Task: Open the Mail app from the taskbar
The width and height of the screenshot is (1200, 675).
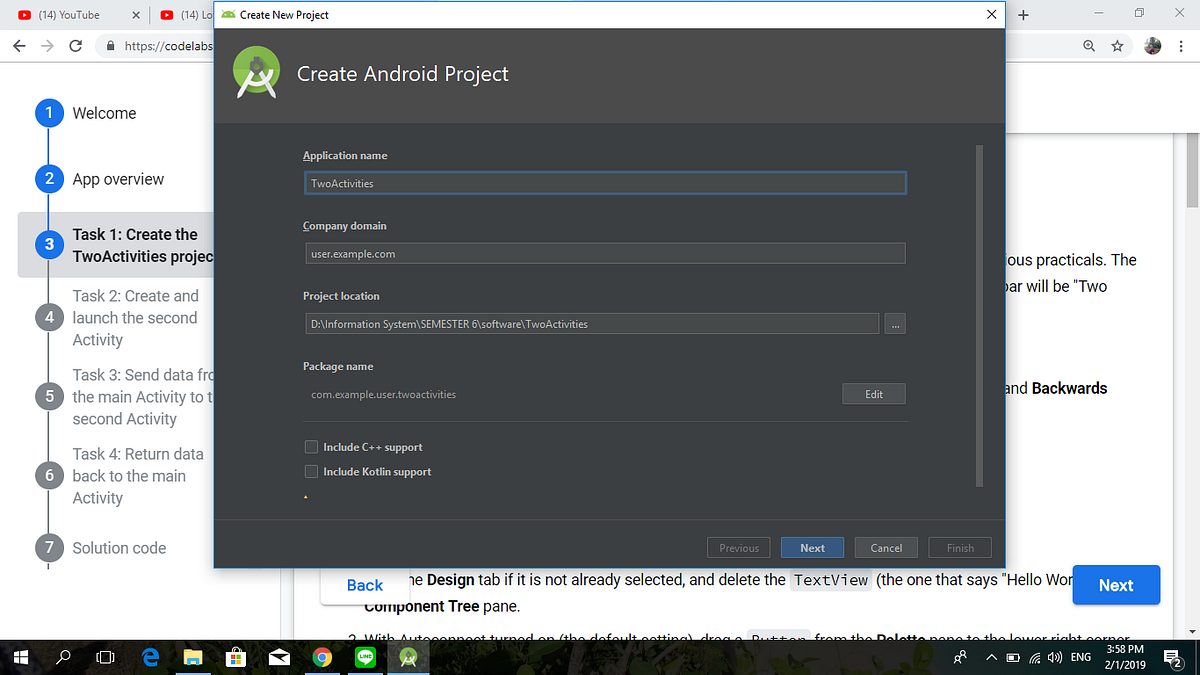Action: tap(279, 657)
